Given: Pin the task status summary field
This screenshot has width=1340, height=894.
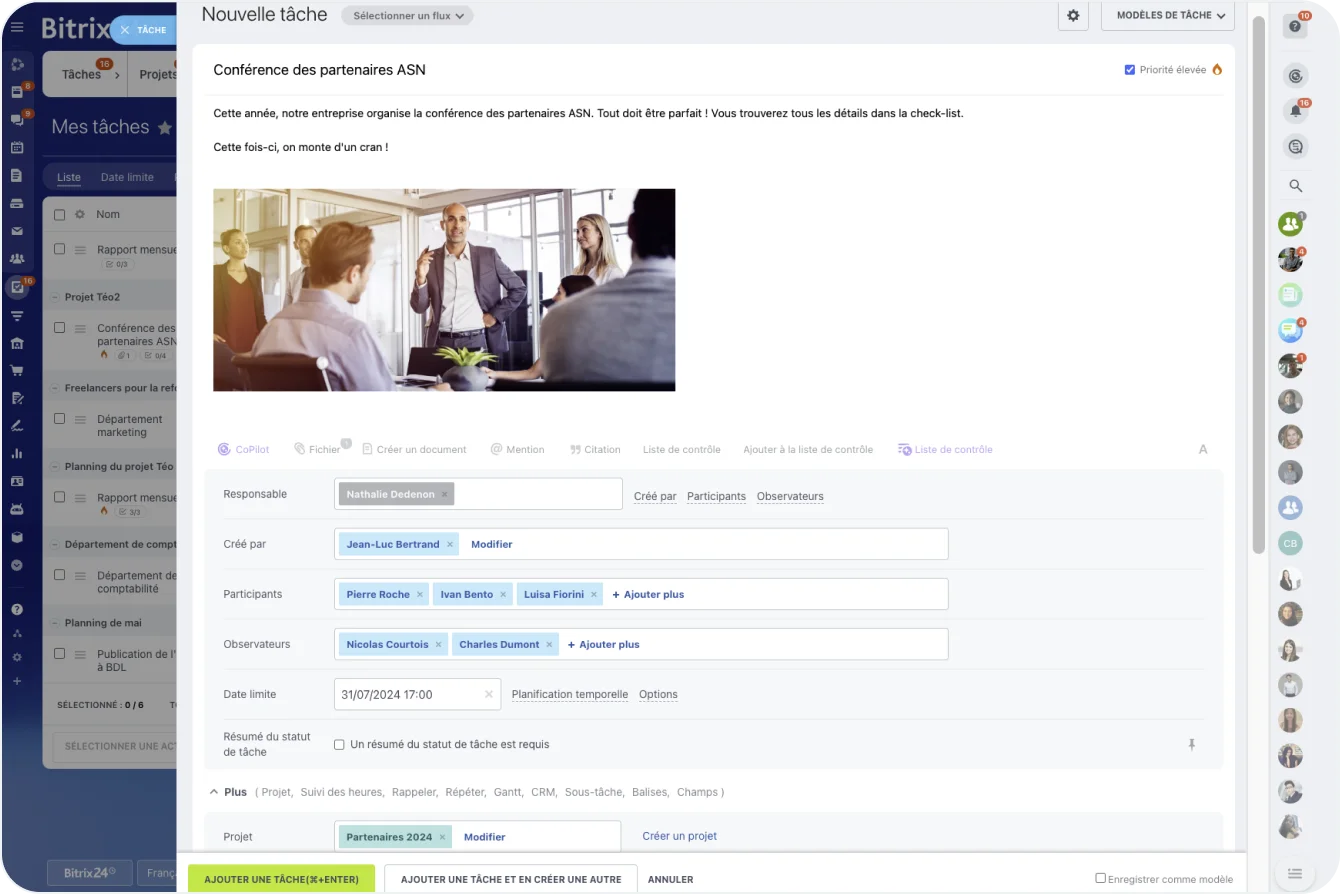Looking at the screenshot, I should point(1191,745).
